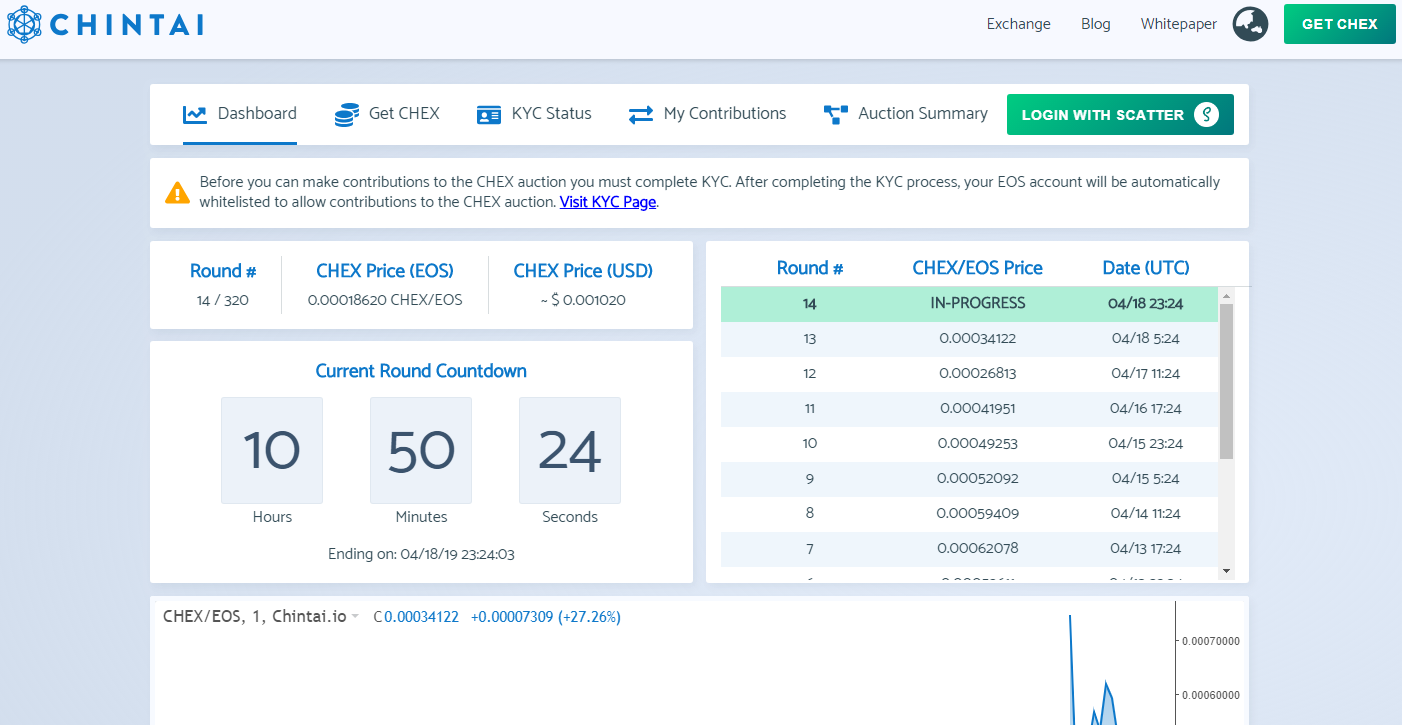Click round 8 price 0.00059409

(x=978, y=513)
